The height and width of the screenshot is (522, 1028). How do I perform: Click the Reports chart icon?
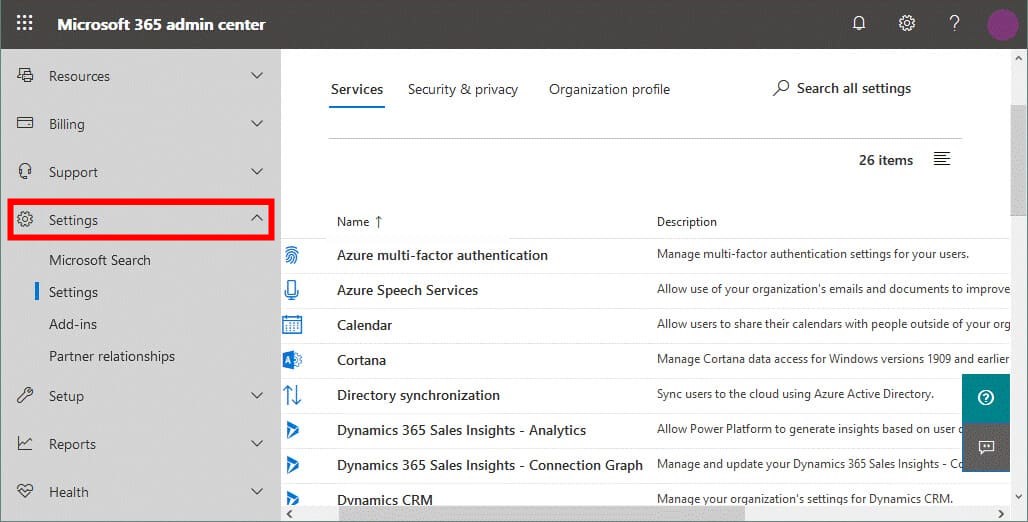(x=25, y=443)
